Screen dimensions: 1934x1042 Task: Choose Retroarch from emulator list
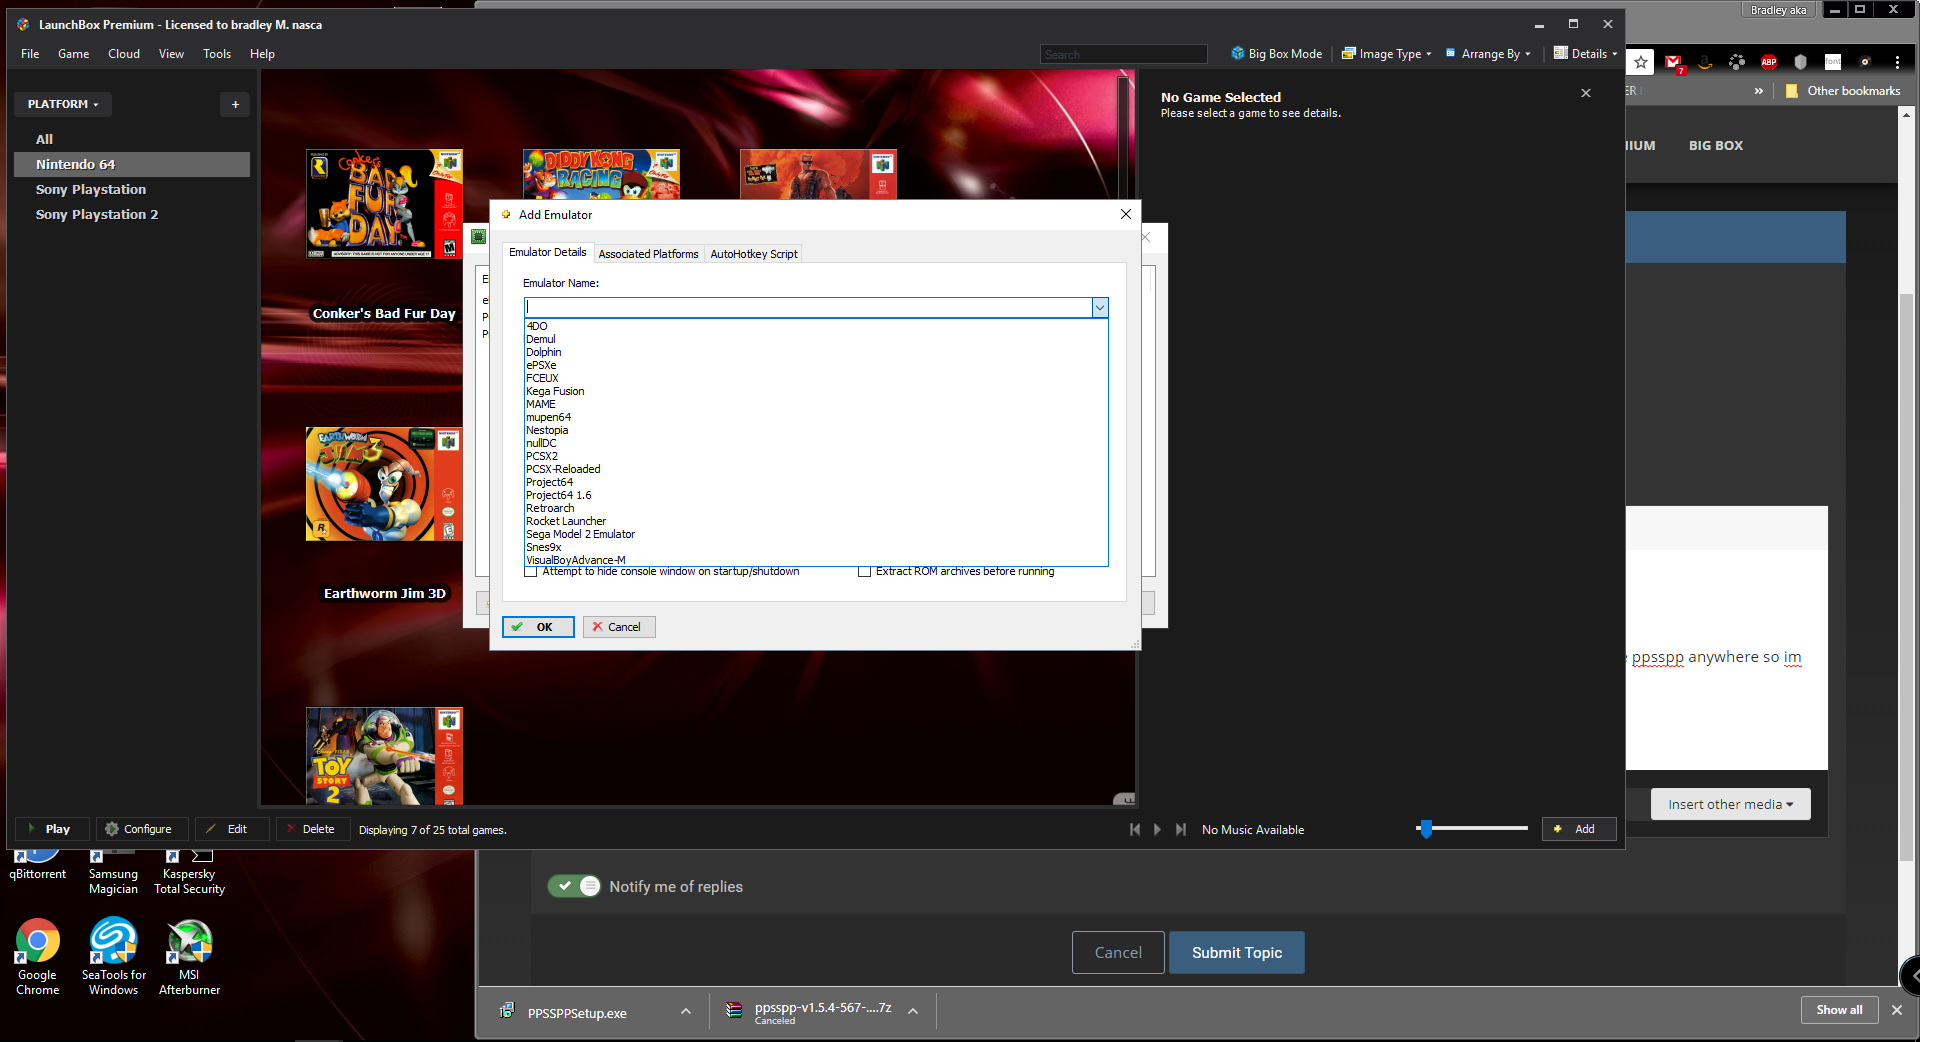pos(816,508)
